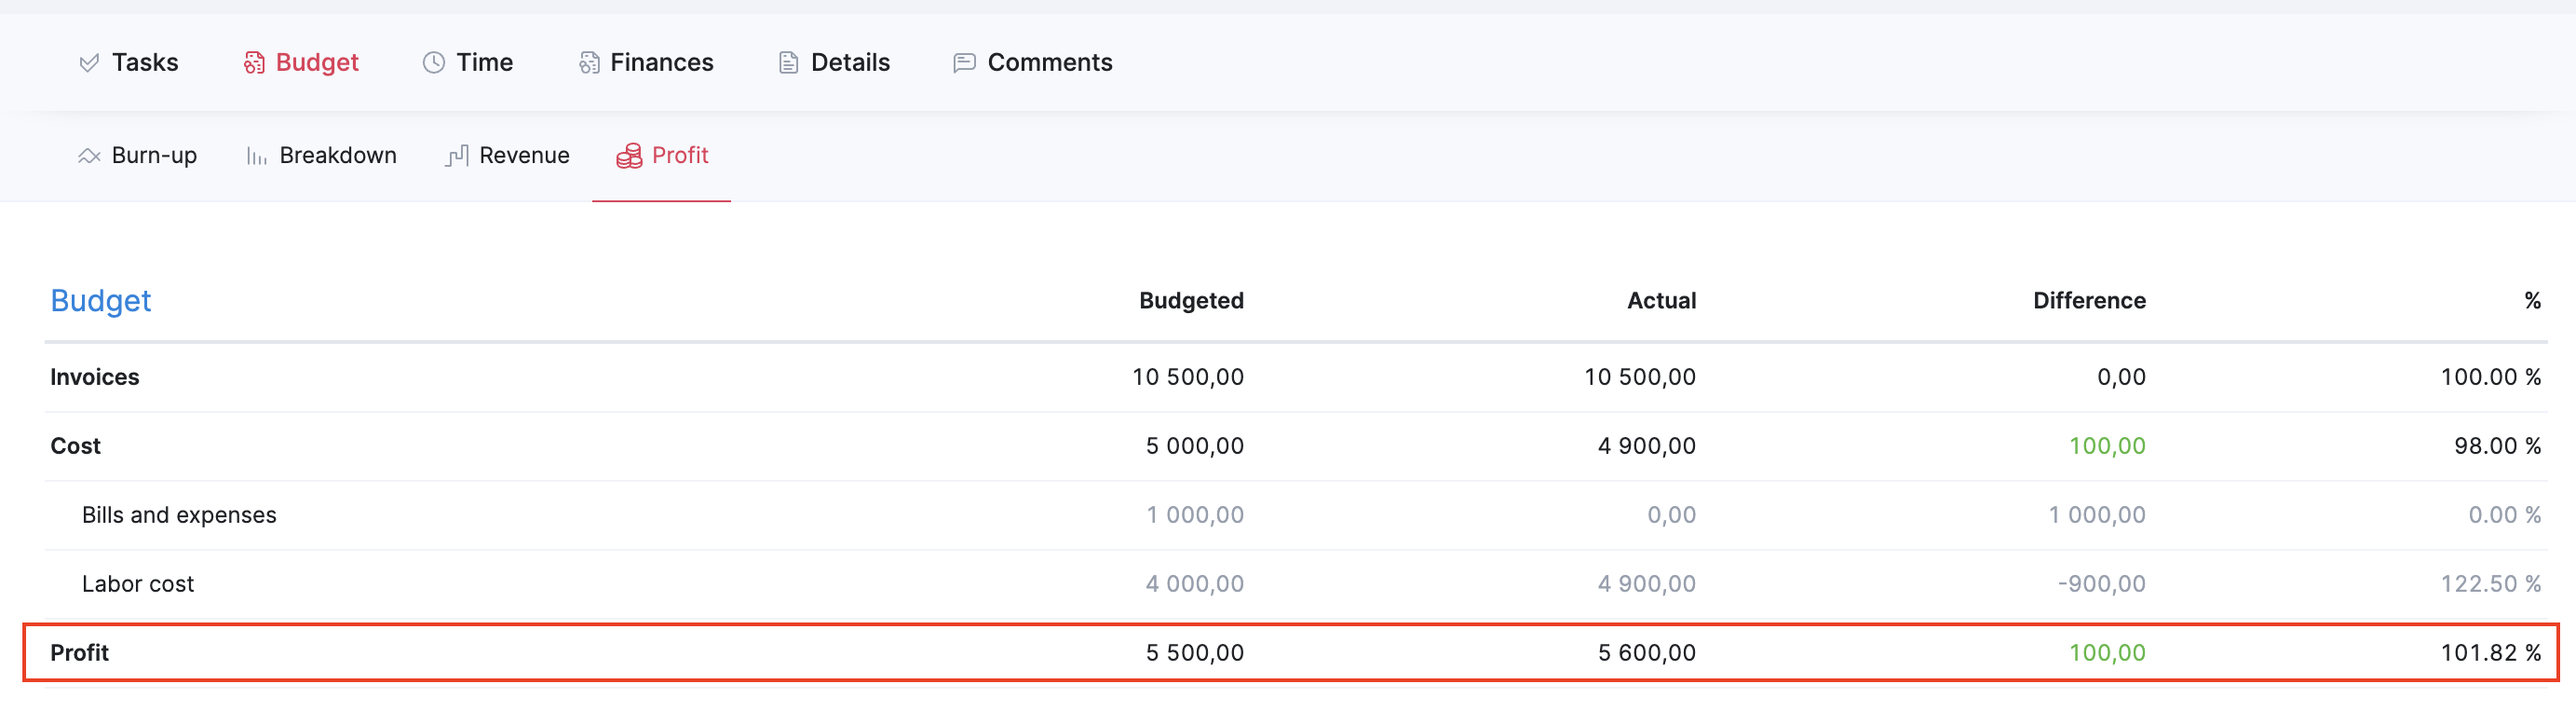2576x725 pixels.
Task: Click the Profit row label in table
Action: coord(80,653)
